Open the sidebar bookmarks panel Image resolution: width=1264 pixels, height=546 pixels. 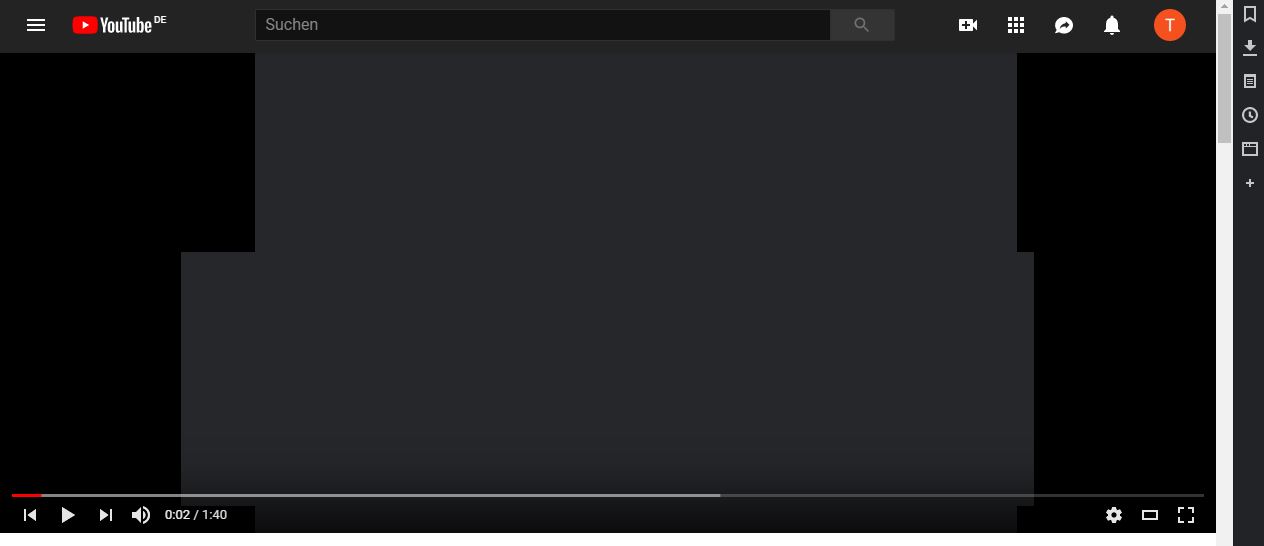click(x=1250, y=14)
